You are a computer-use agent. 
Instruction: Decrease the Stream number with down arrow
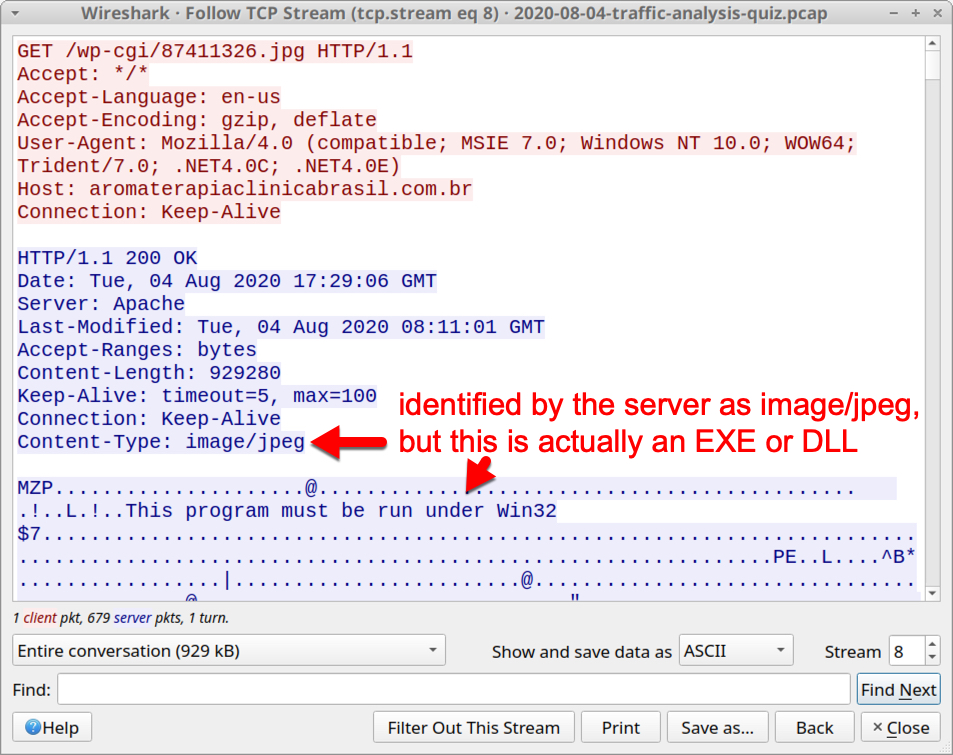[x=932, y=658]
